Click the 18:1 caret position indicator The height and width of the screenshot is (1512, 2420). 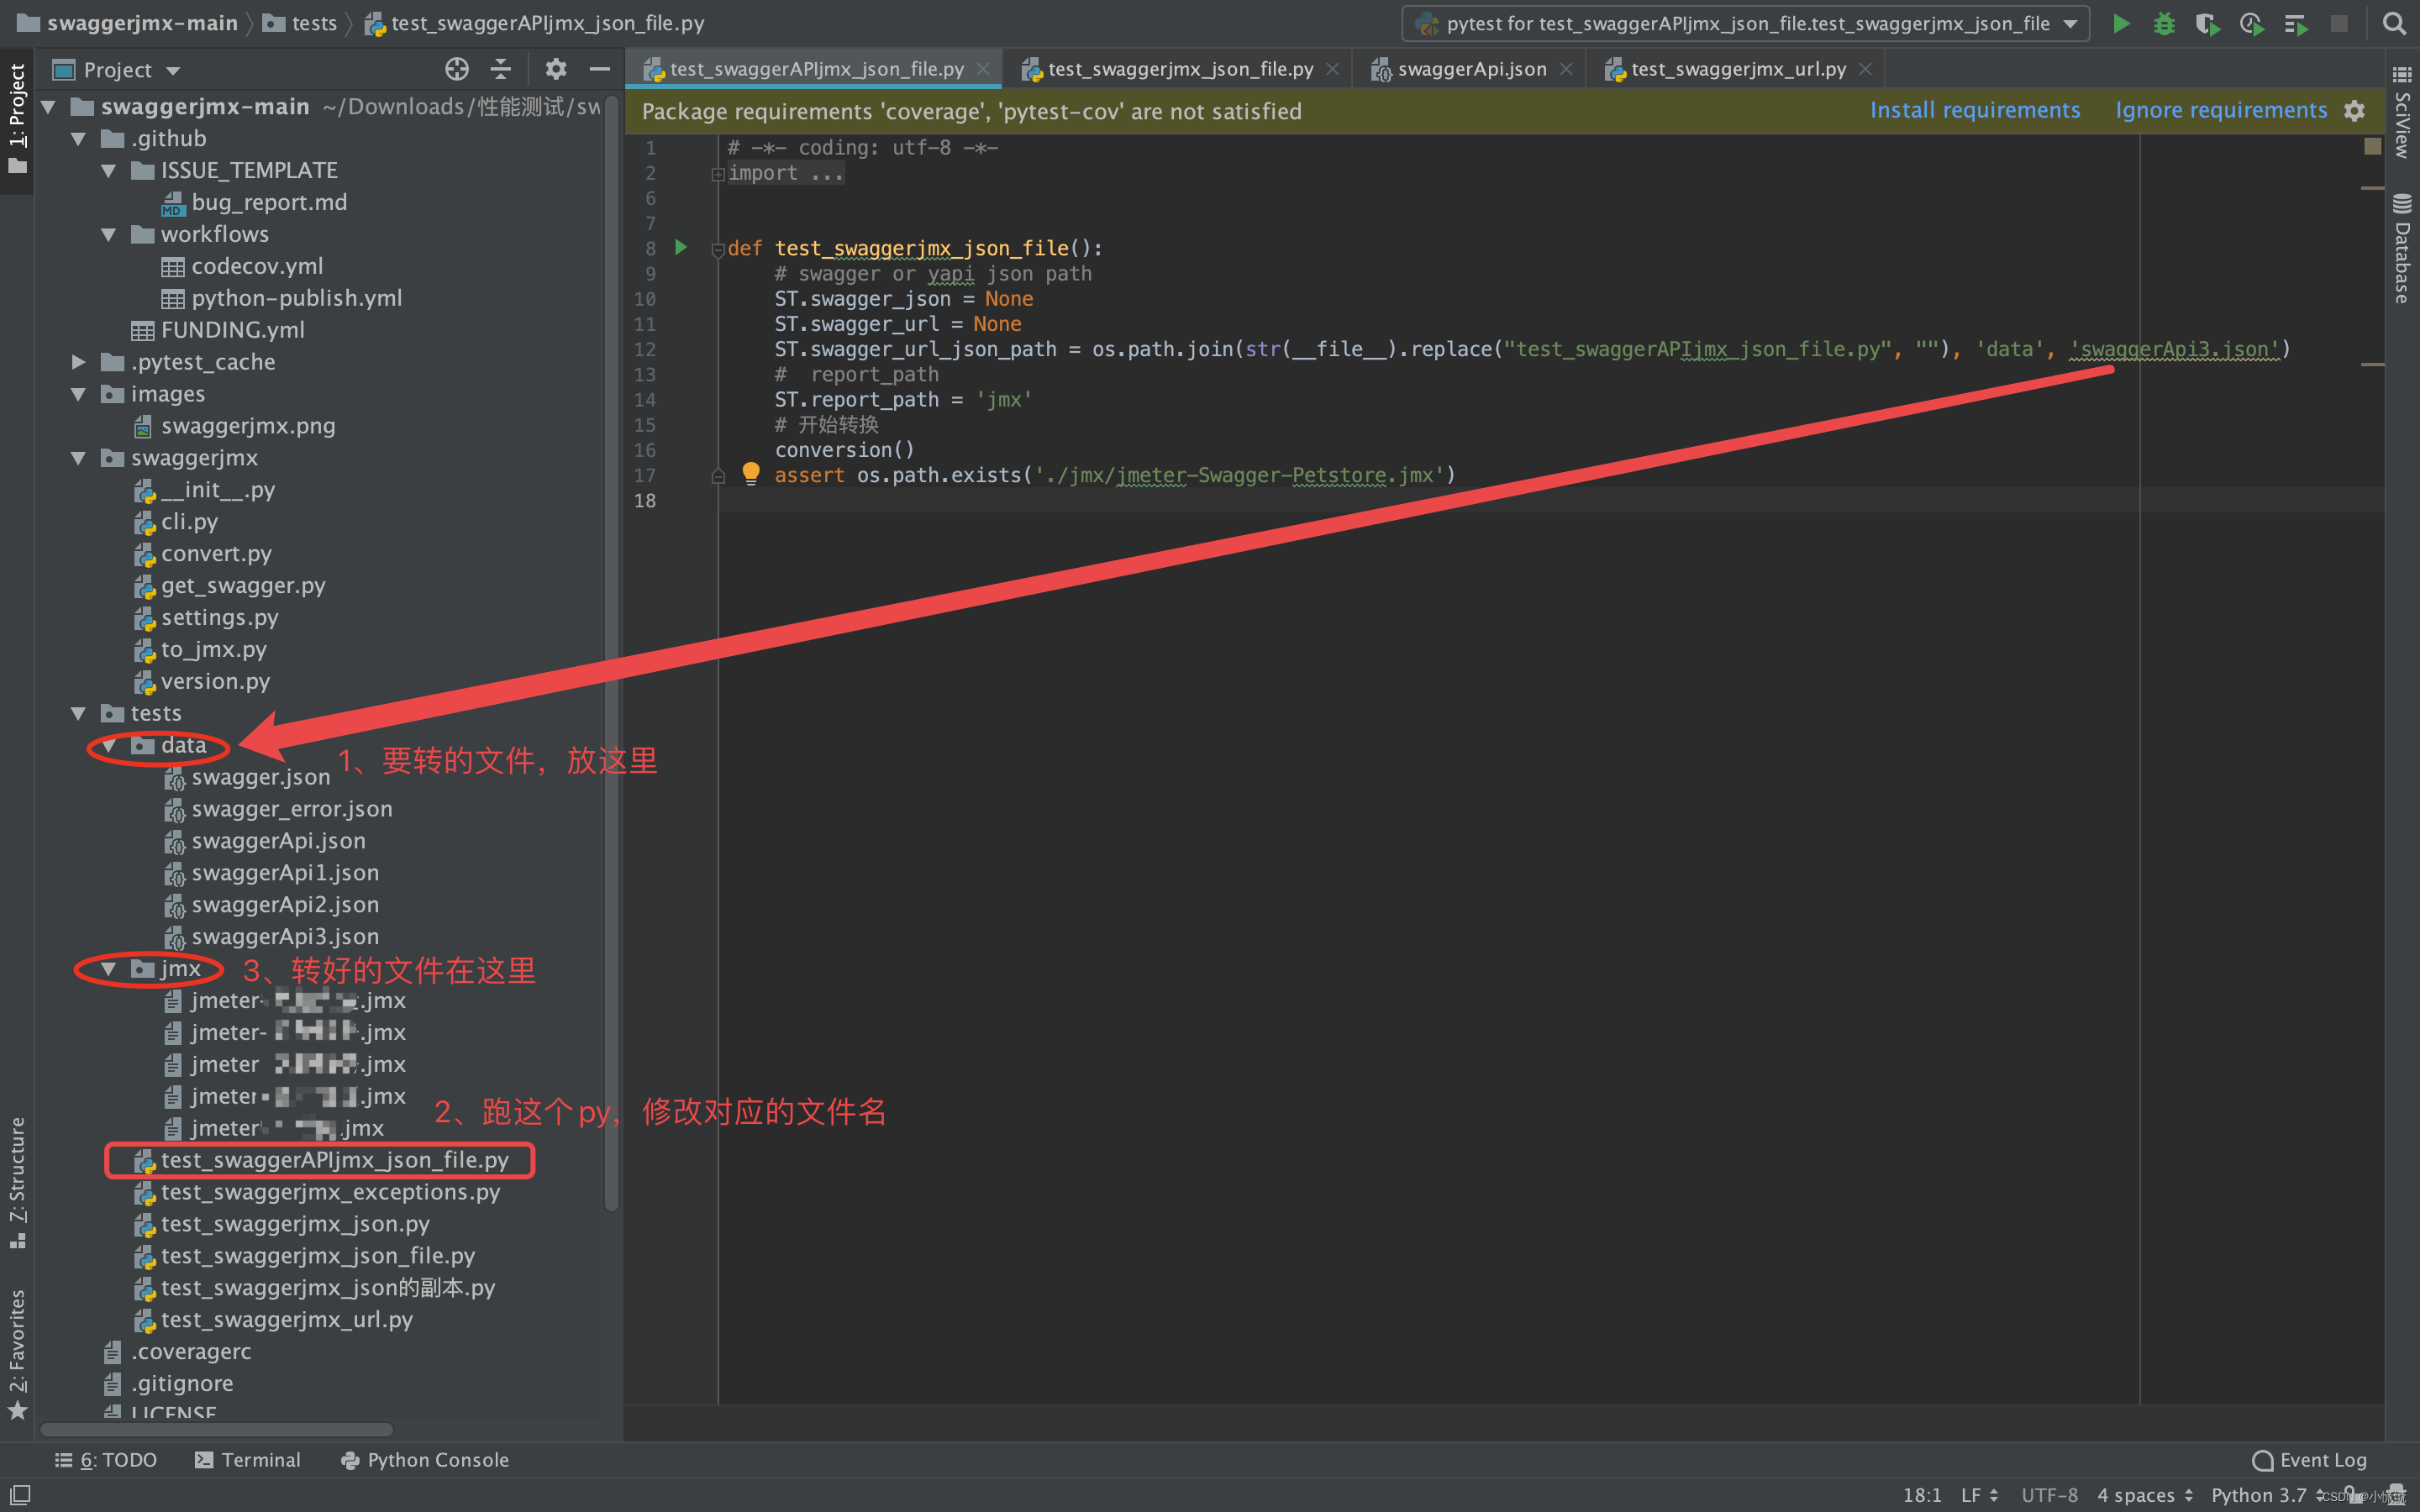point(1921,1495)
